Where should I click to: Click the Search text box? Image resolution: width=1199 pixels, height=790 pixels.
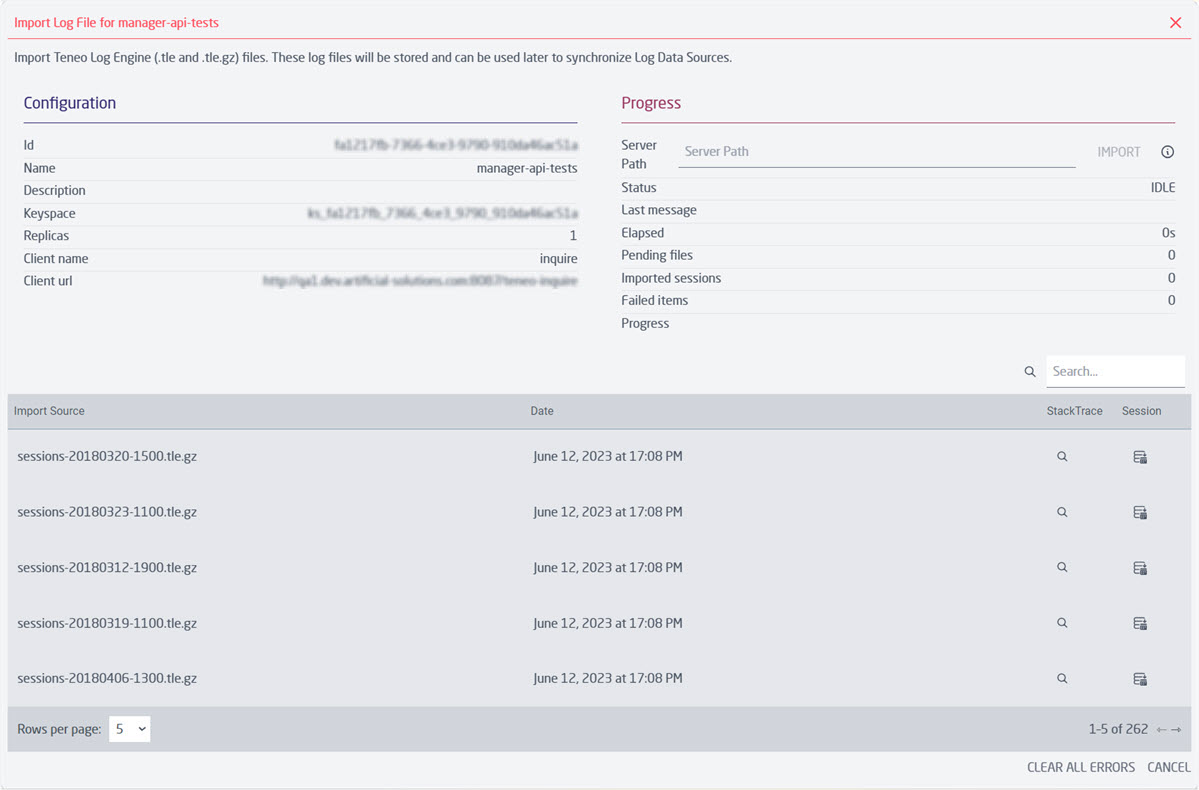coord(1115,371)
